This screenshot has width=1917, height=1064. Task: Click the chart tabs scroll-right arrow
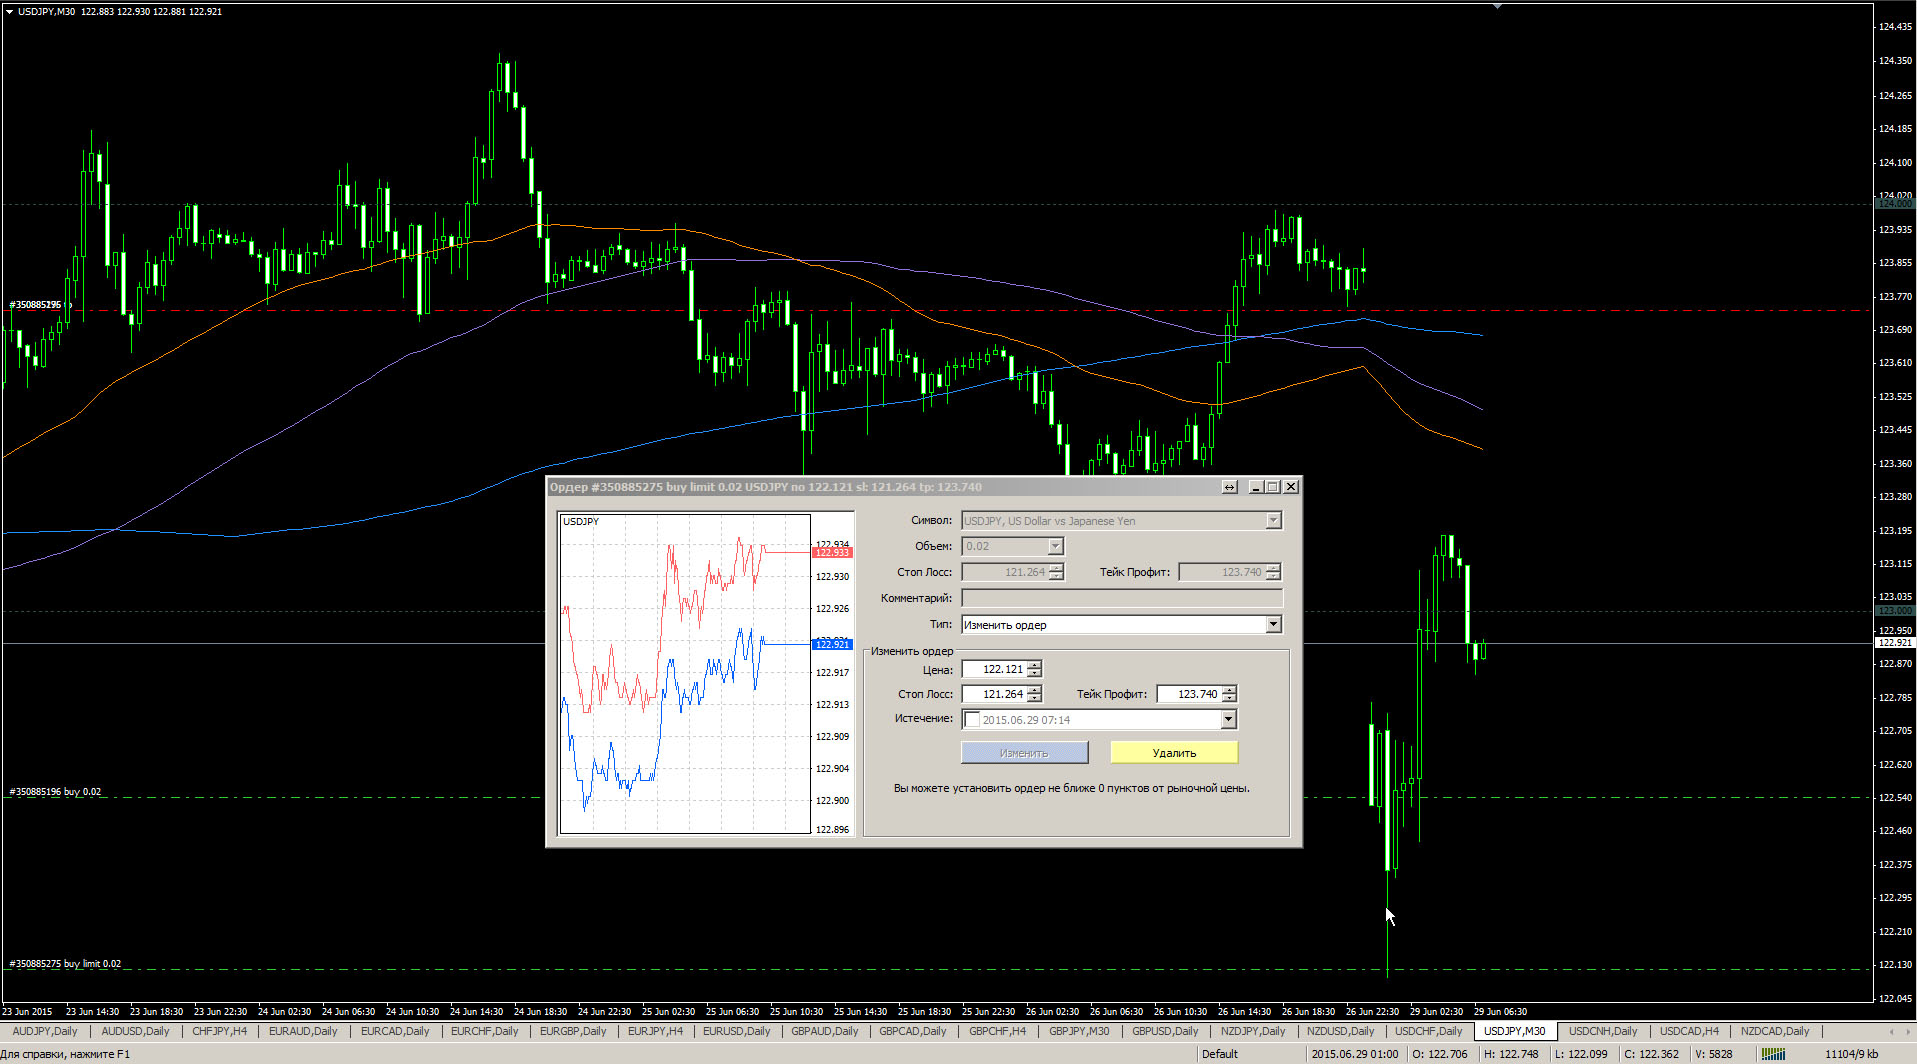coord(1907,1031)
